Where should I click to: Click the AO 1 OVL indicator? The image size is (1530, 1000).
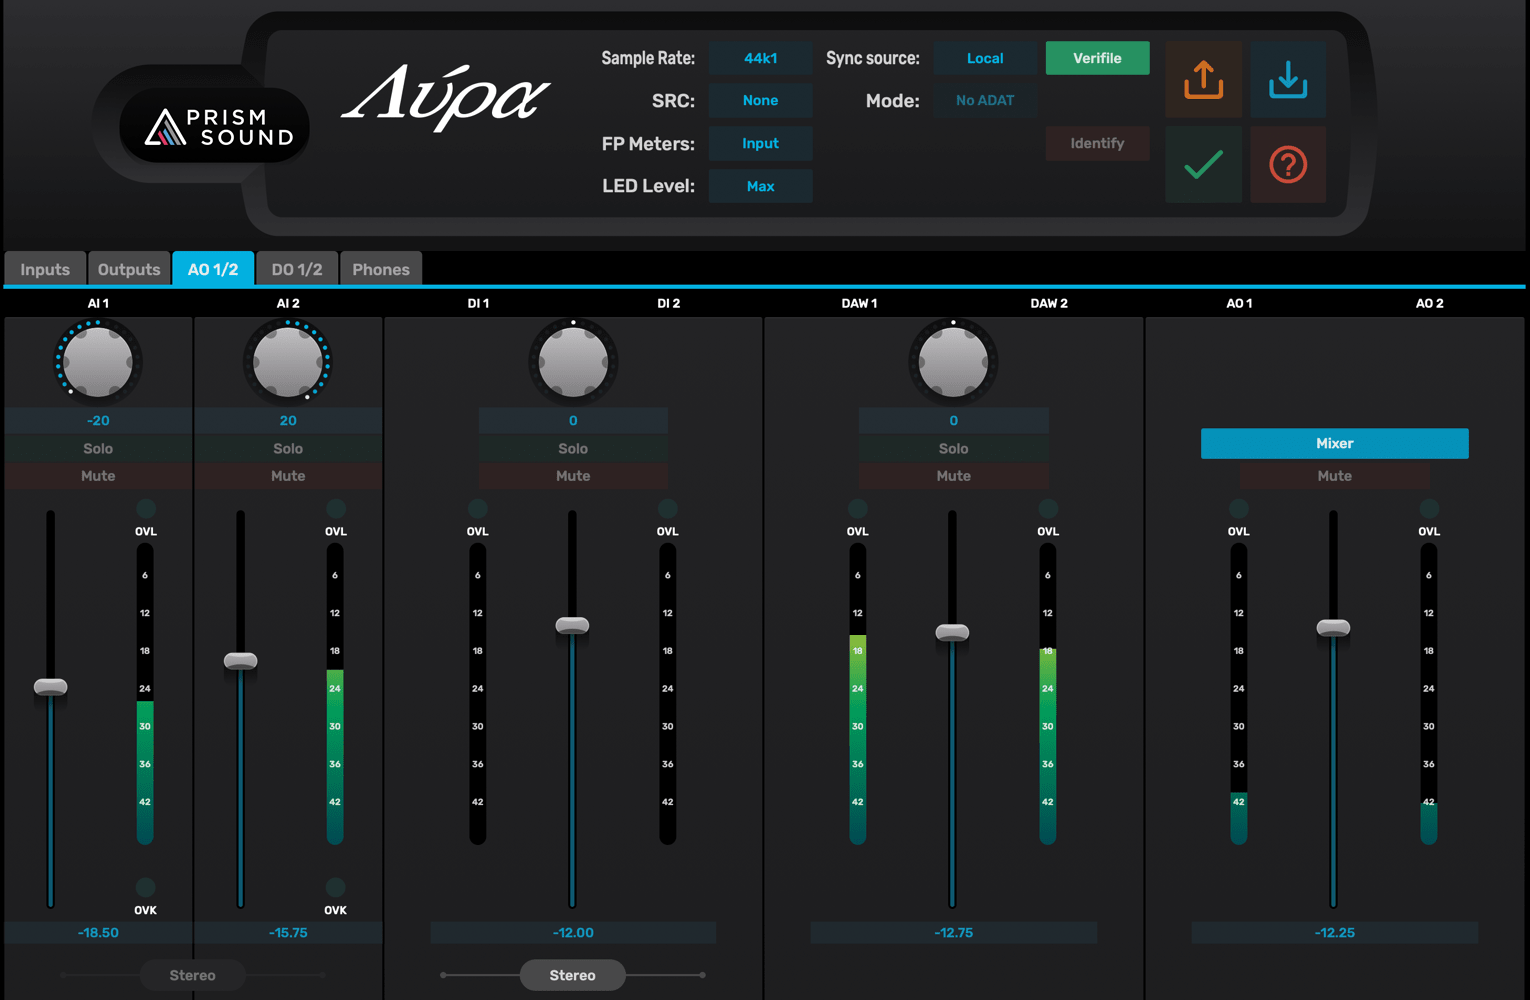[1239, 508]
